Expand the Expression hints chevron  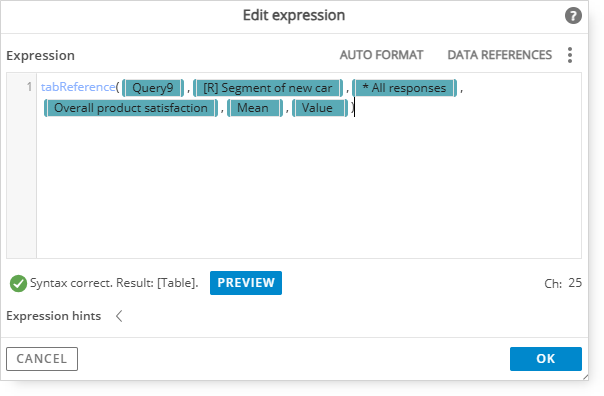pyautogui.click(x=119, y=316)
